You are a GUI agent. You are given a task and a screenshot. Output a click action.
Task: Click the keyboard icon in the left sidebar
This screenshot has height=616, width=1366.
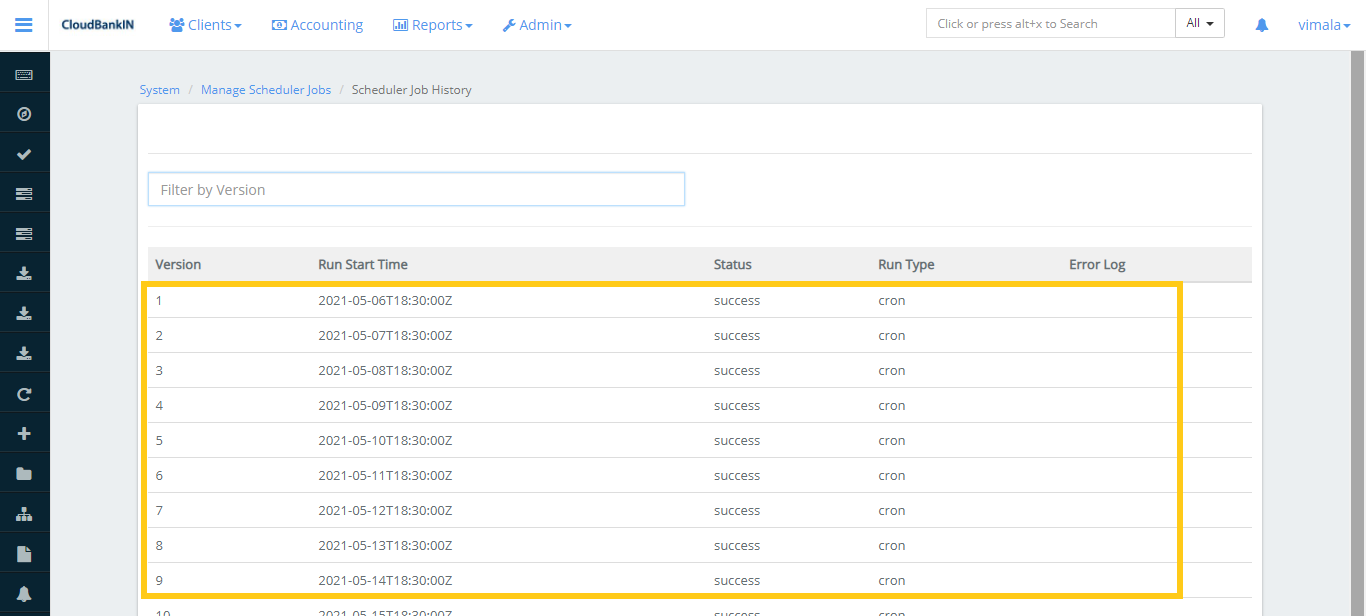pos(24,75)
